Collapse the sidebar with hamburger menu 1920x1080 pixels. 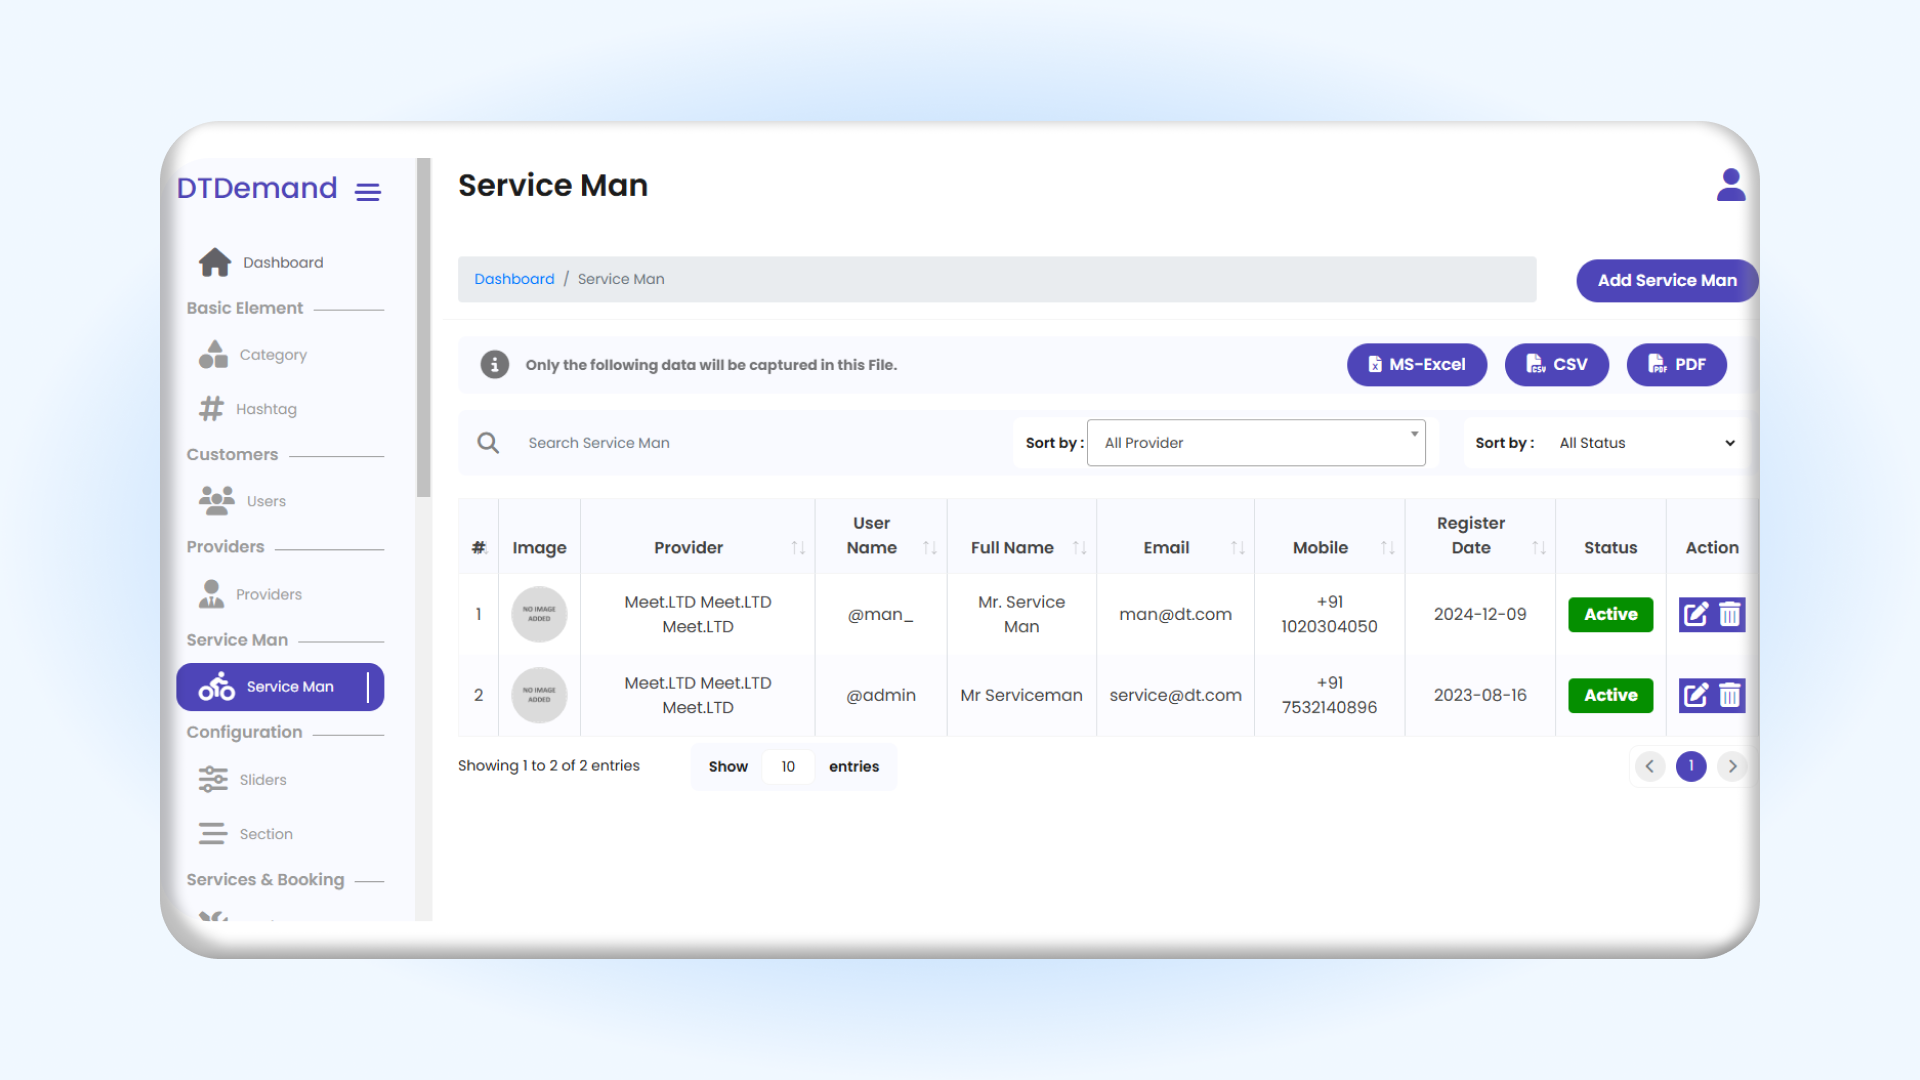(367, 192)
